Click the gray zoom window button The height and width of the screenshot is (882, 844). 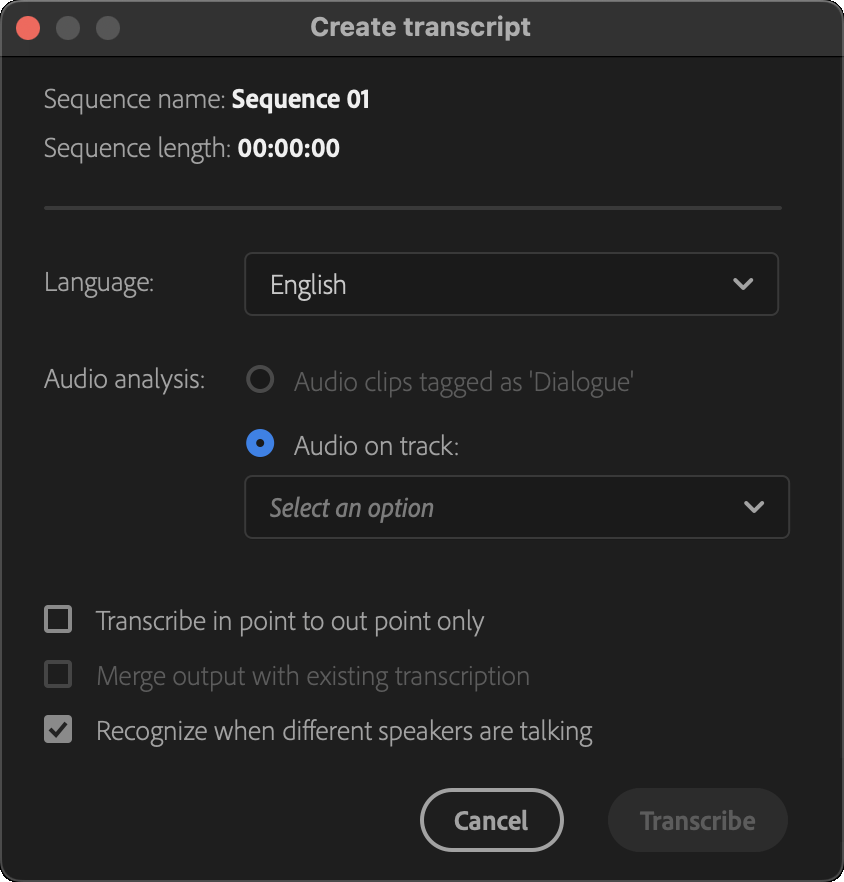(107, 28)
